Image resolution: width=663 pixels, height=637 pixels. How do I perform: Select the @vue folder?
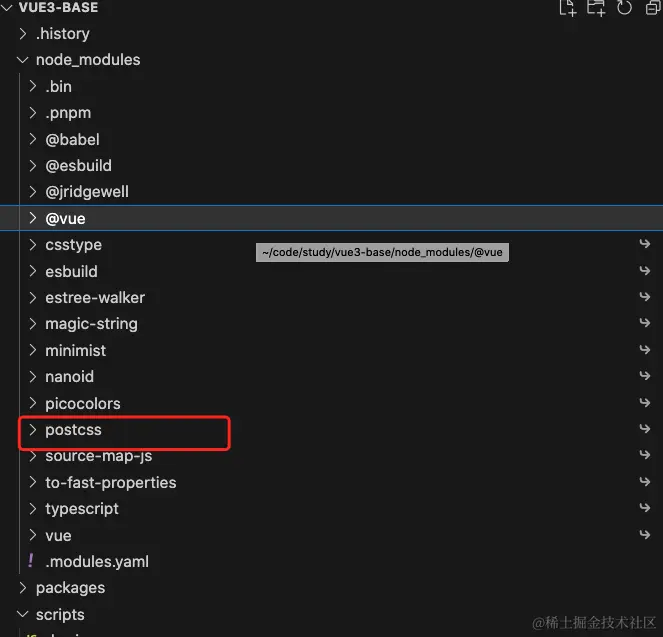coord(72,218)
